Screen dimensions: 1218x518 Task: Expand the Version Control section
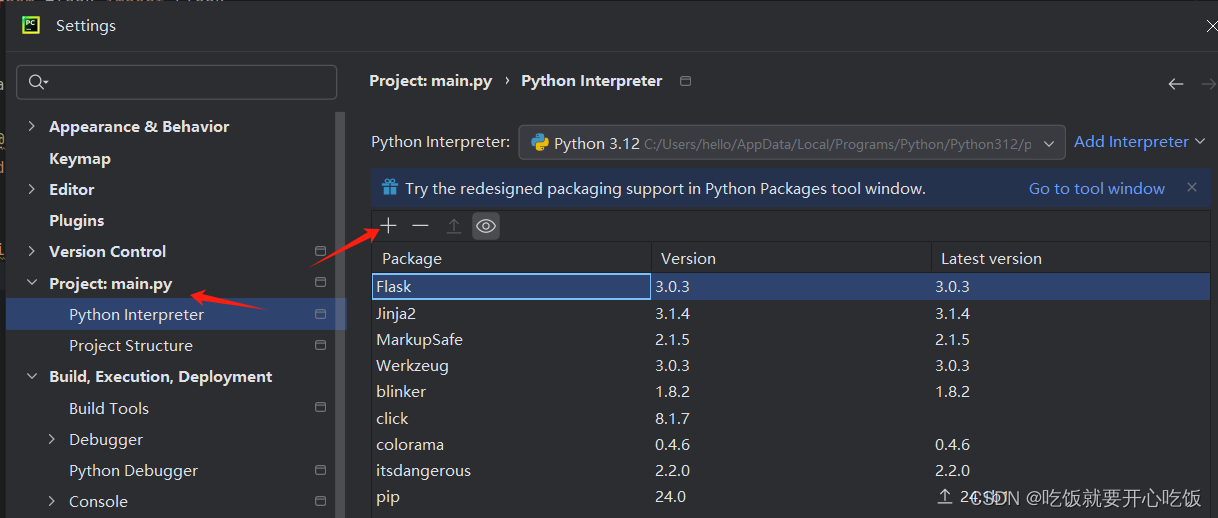point(31,251)
